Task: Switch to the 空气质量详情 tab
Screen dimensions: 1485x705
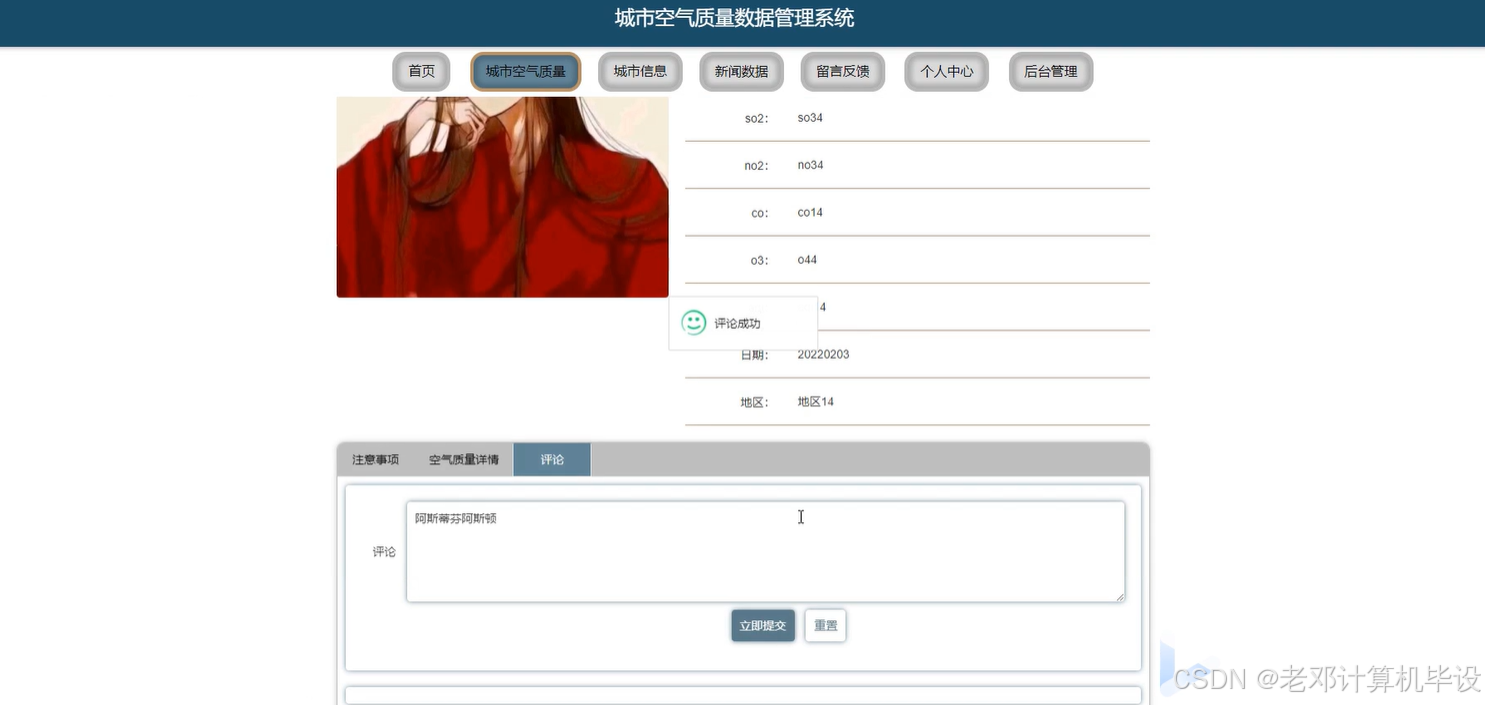Action: pos(464,460)
